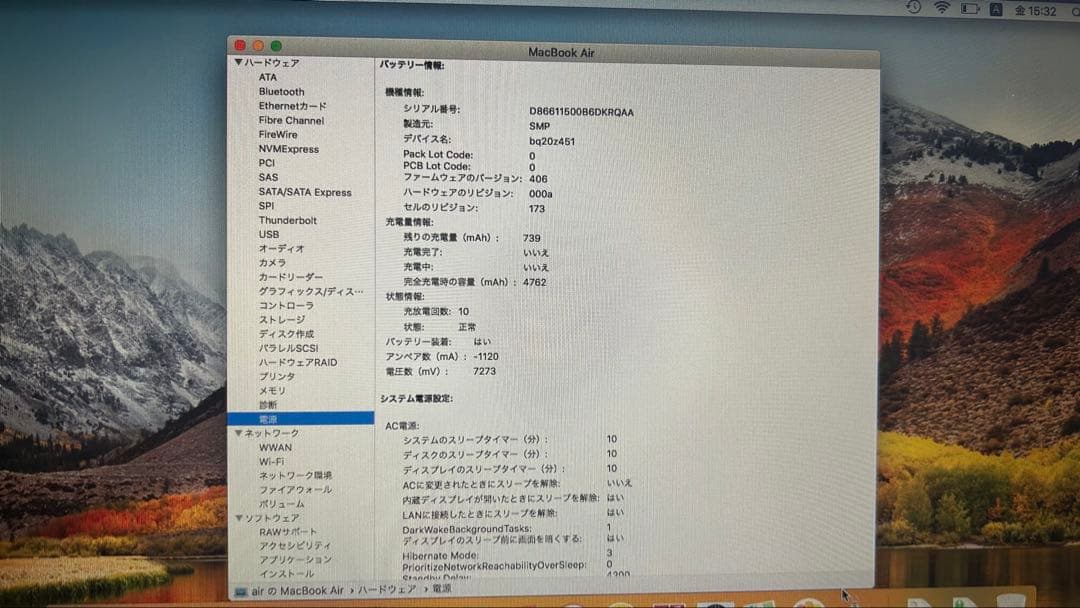Open ネットワーク環境 entry
The height and width of the screenshot is (608, 1080).
295,476
